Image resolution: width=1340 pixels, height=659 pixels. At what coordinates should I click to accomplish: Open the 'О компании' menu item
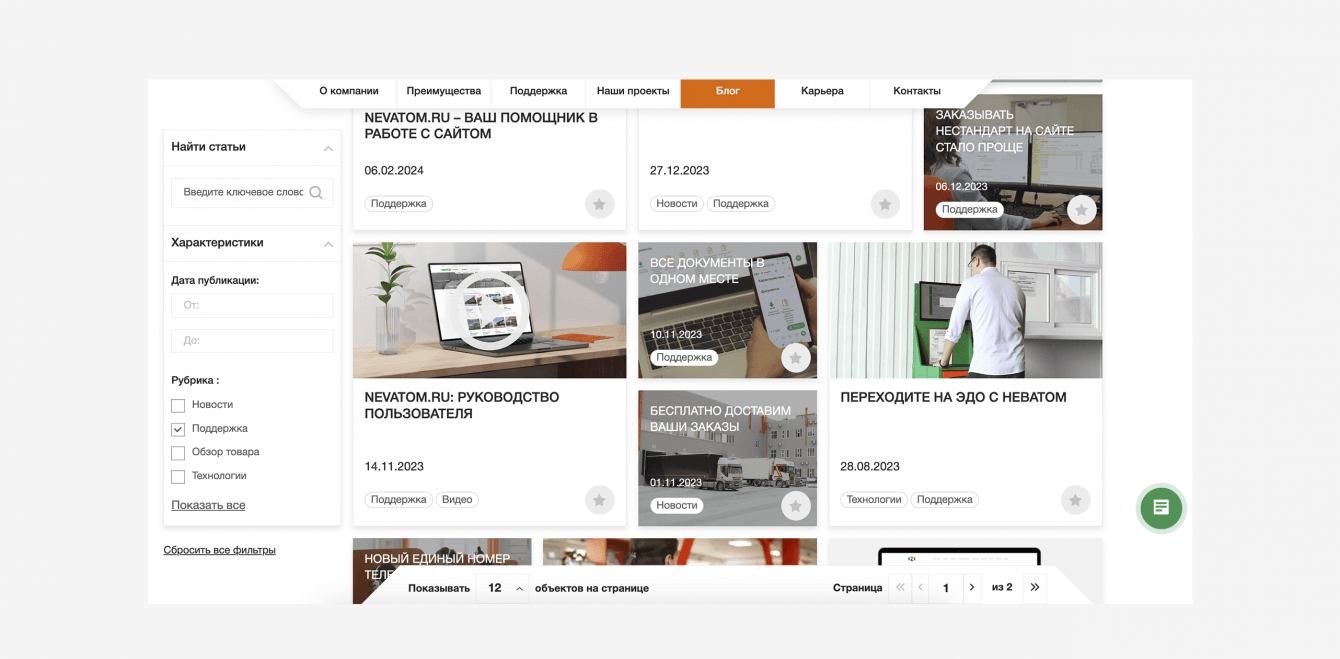point(349,91)
